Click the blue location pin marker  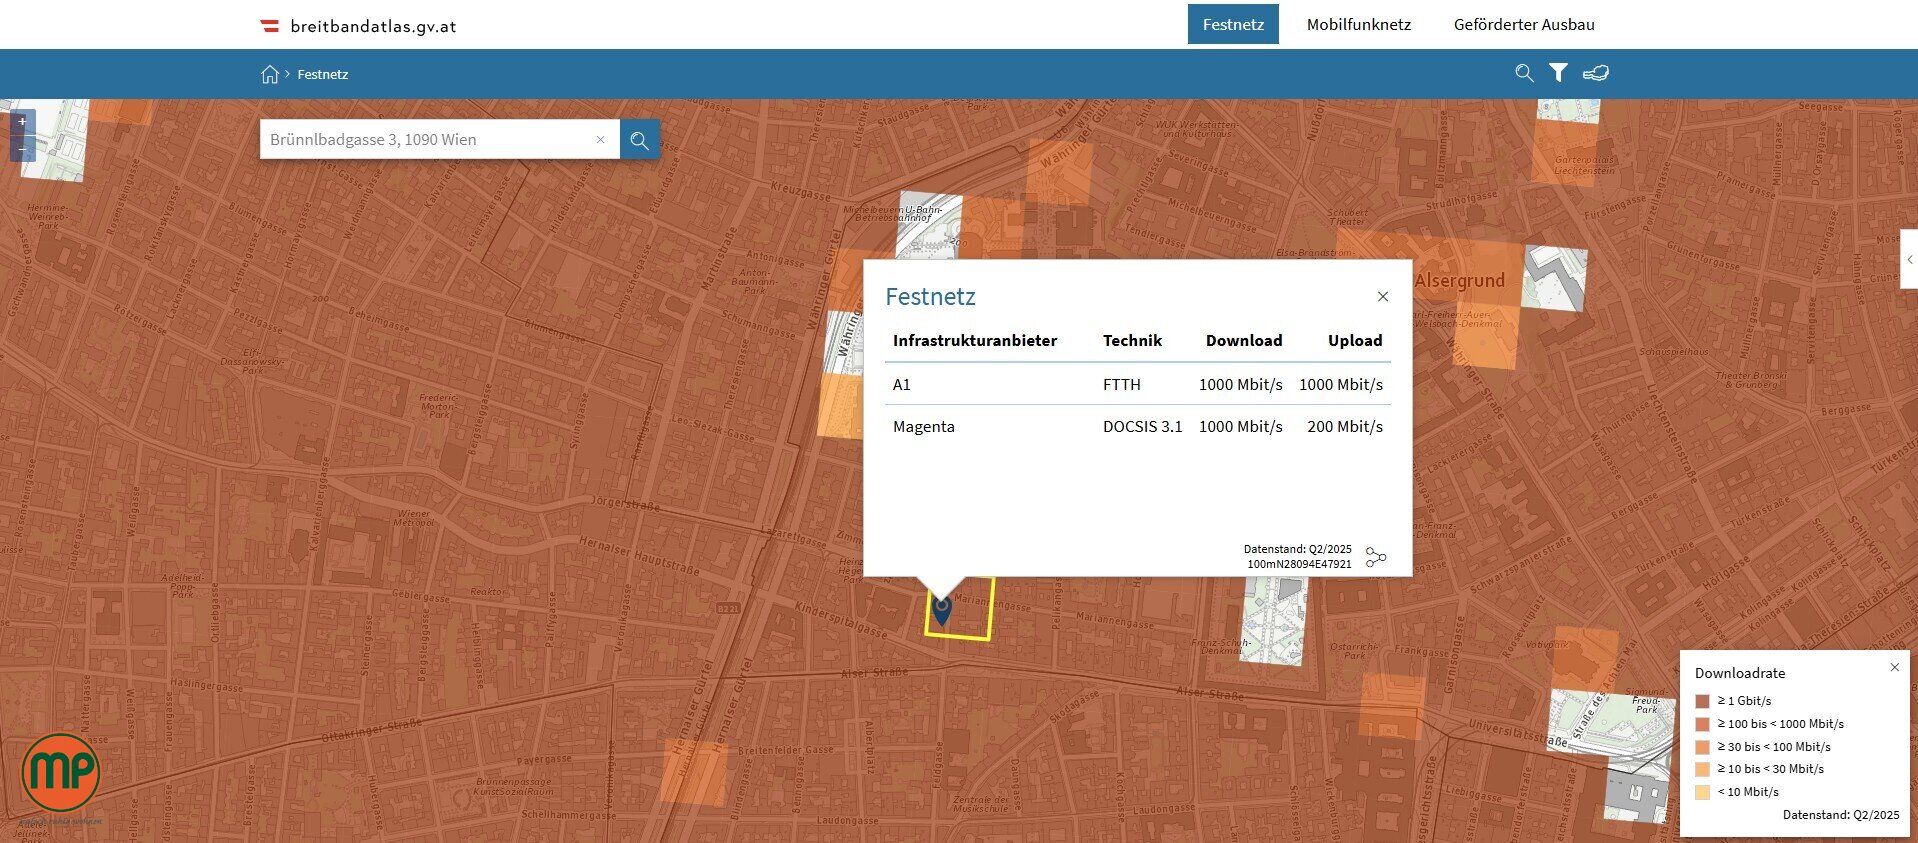click(941, 610)
